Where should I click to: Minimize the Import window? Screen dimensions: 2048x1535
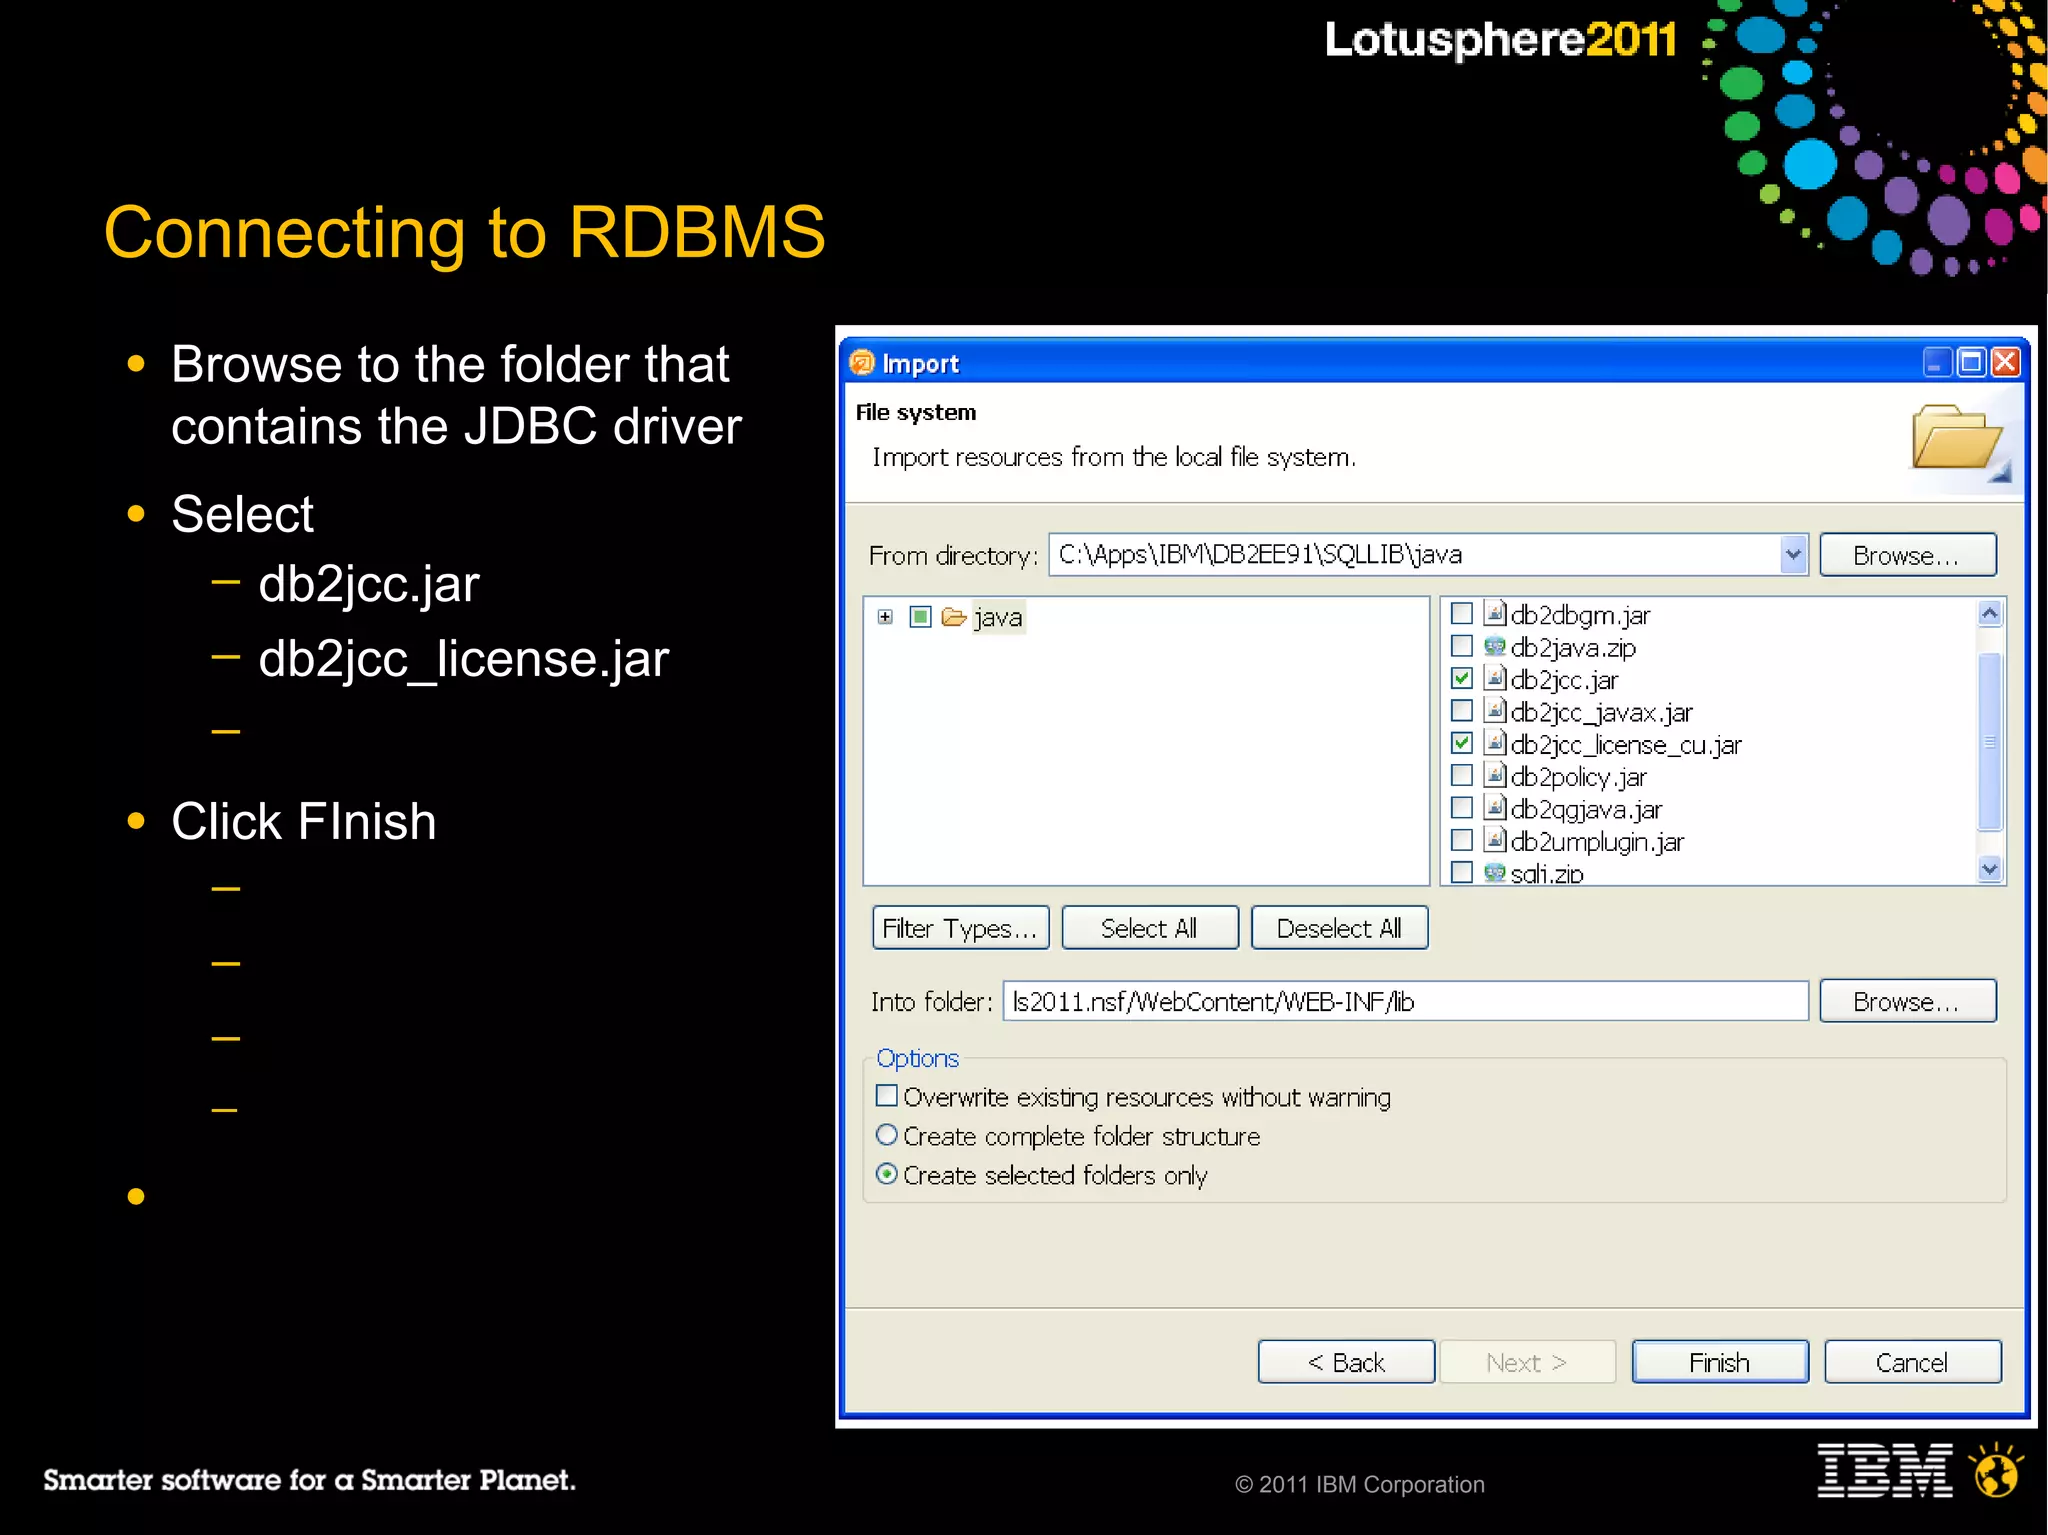(x=1936, y=362)
